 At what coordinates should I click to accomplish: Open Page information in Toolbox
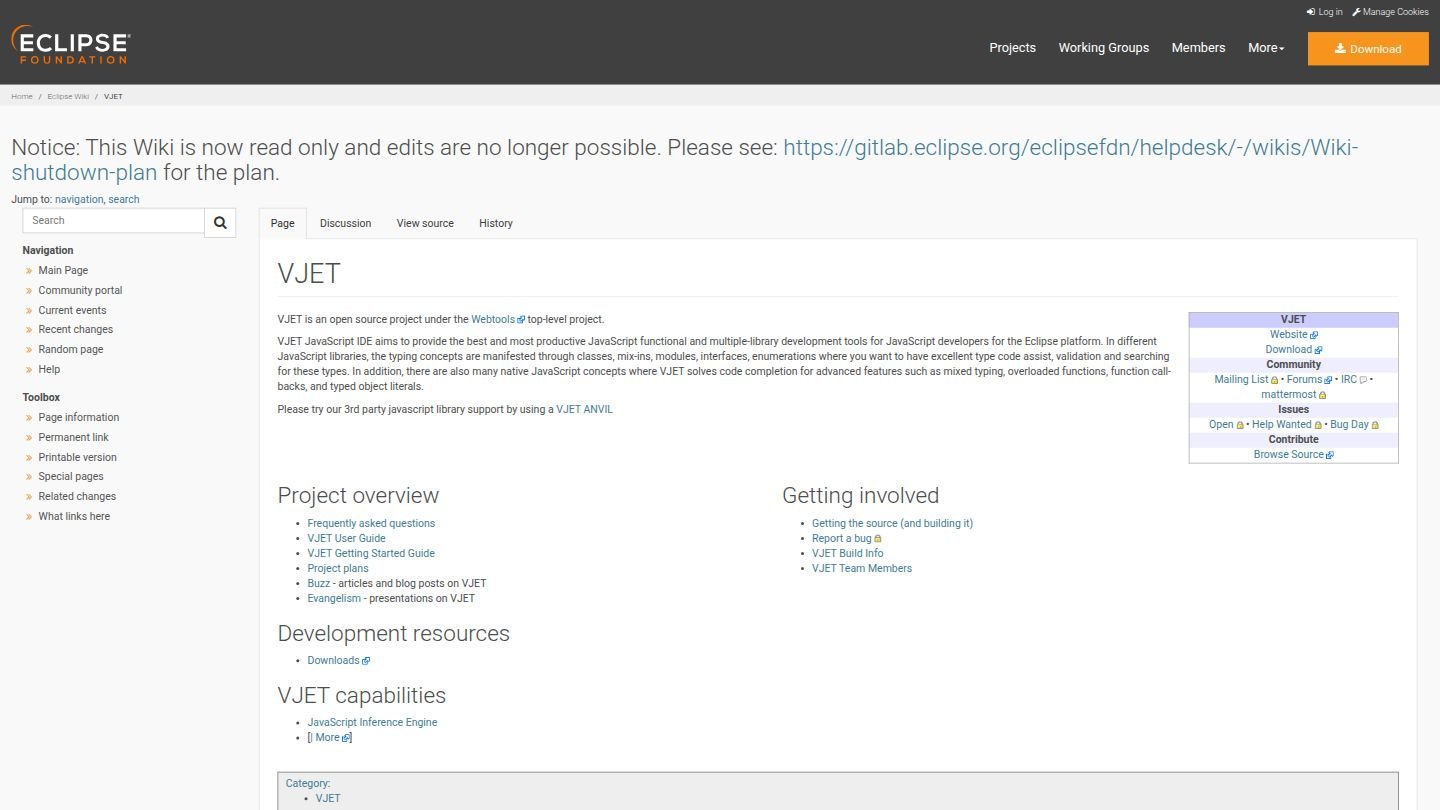(79, 417)
